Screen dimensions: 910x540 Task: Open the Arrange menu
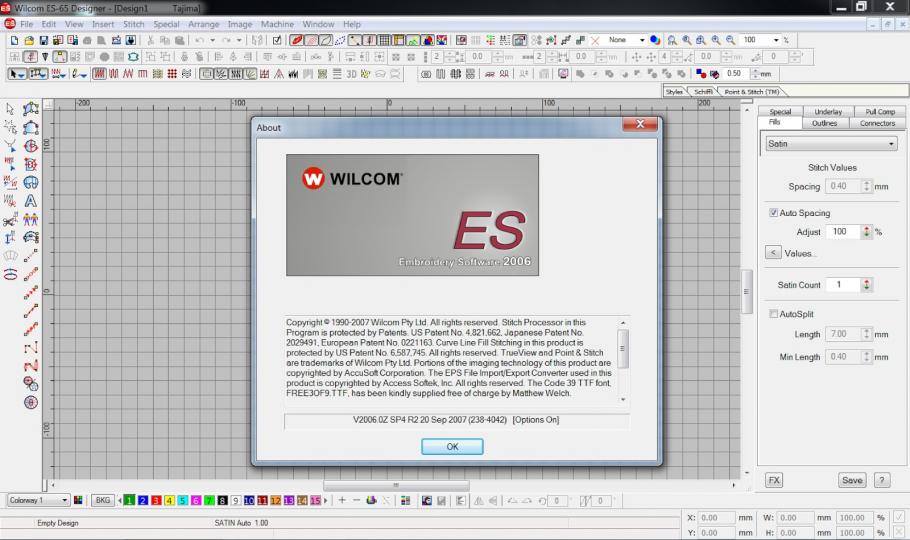coord(203,24)
